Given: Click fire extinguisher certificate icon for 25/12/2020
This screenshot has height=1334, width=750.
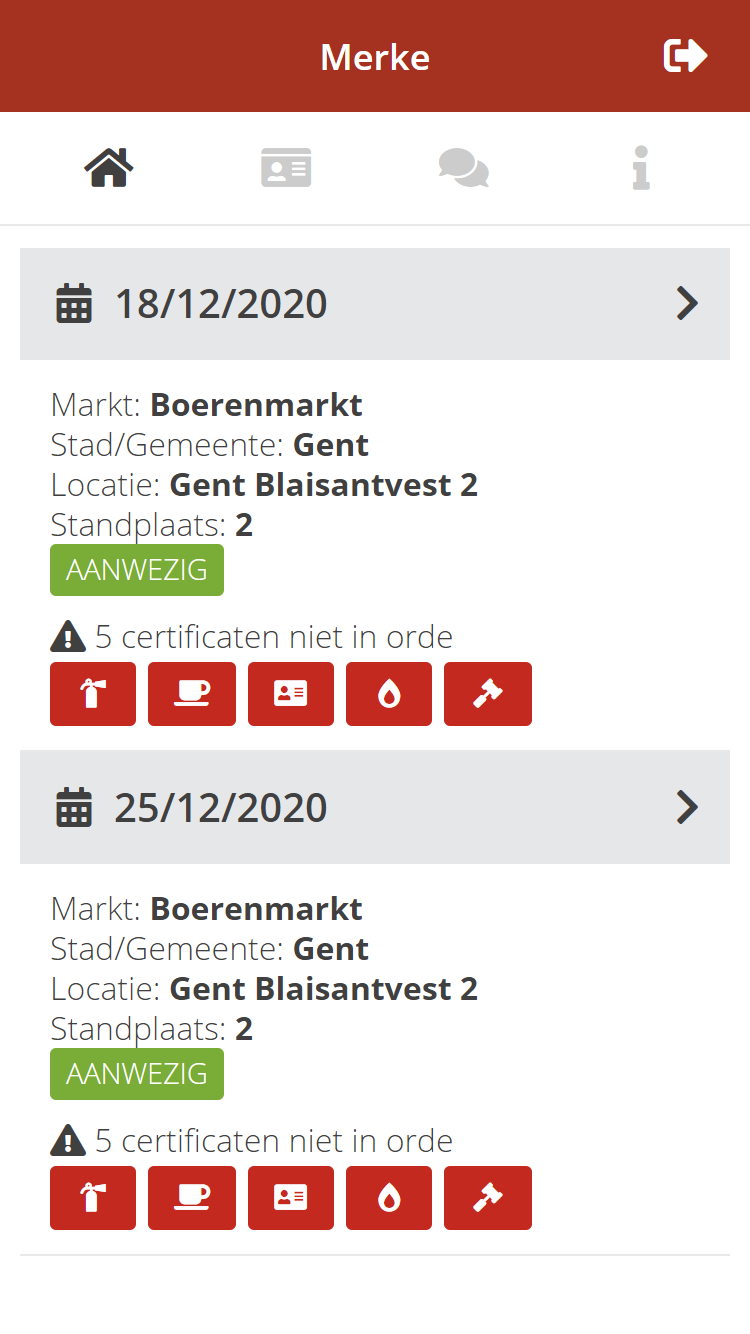Looking at the screenshot, I should (93, 1198).
